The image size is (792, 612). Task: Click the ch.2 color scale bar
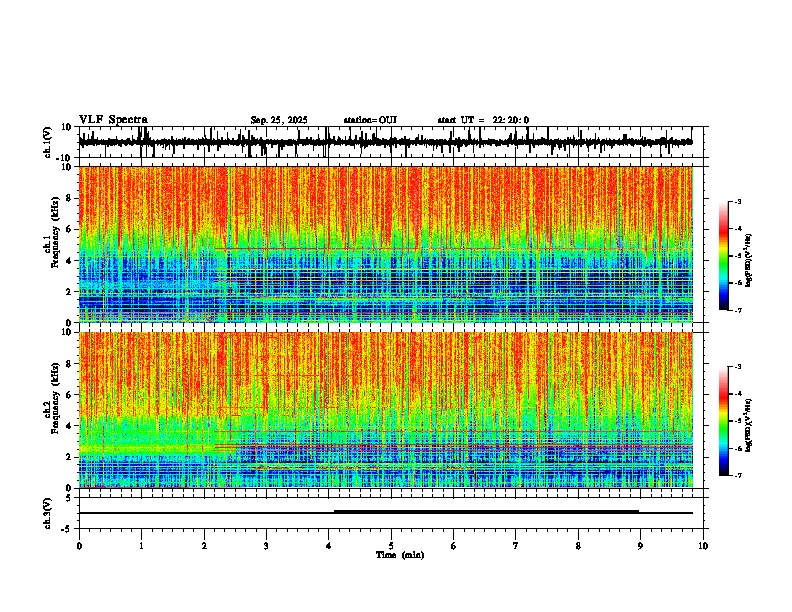[x=724, y=421]
